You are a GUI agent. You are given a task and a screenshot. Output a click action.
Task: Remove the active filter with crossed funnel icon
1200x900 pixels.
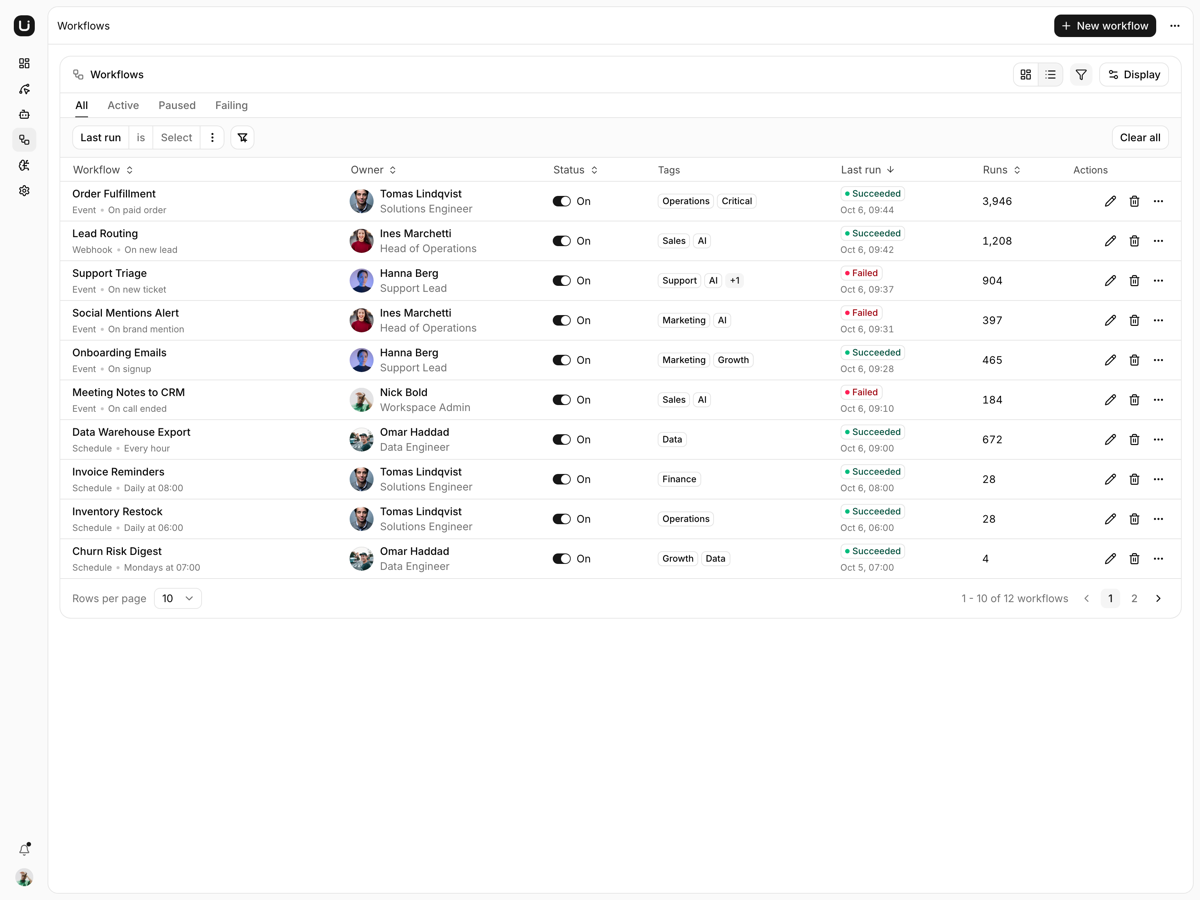coord(242,138)
